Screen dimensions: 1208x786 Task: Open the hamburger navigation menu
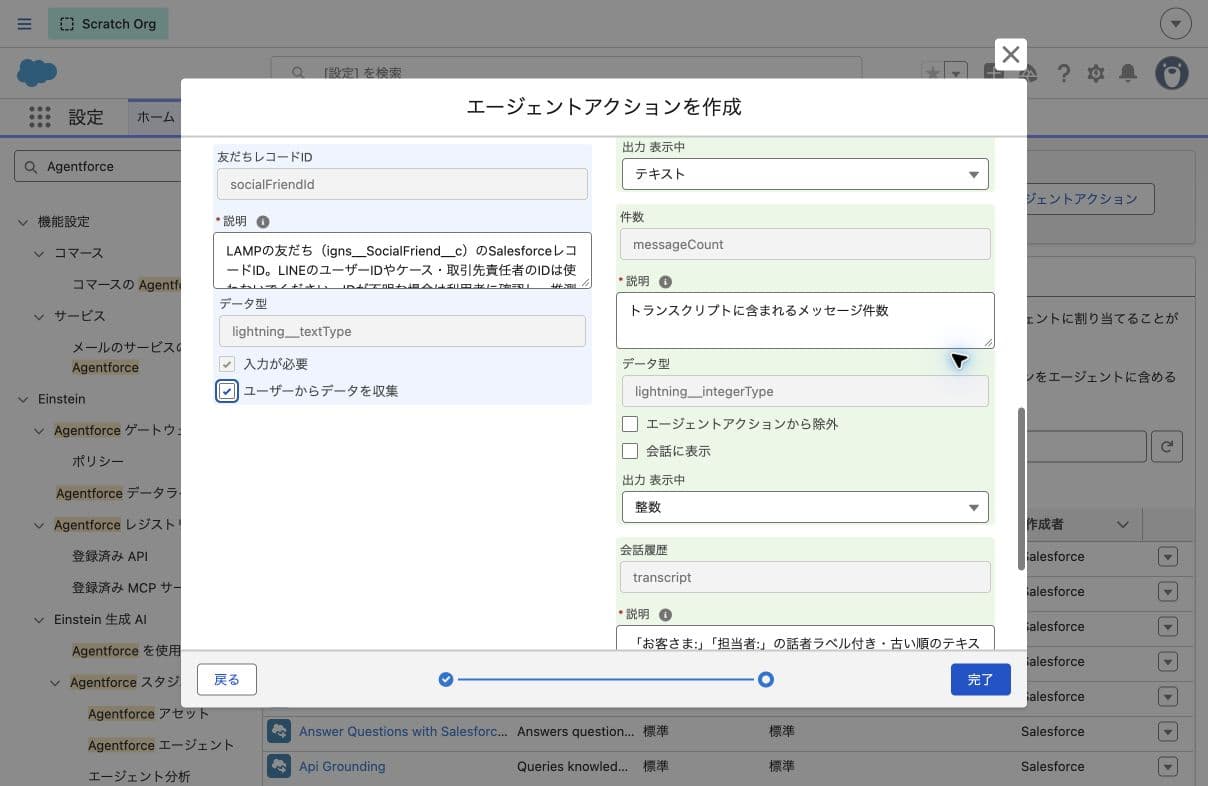(x=24, y=24)
